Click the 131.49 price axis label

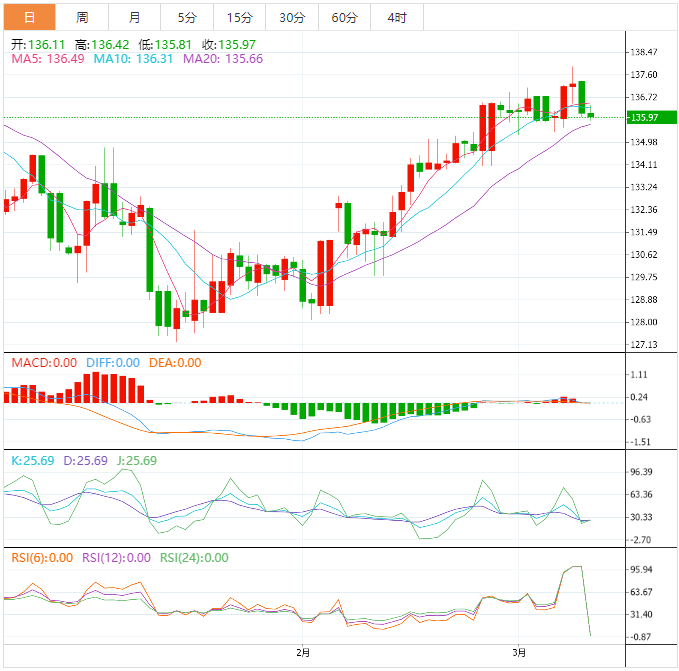pos(643,232)
